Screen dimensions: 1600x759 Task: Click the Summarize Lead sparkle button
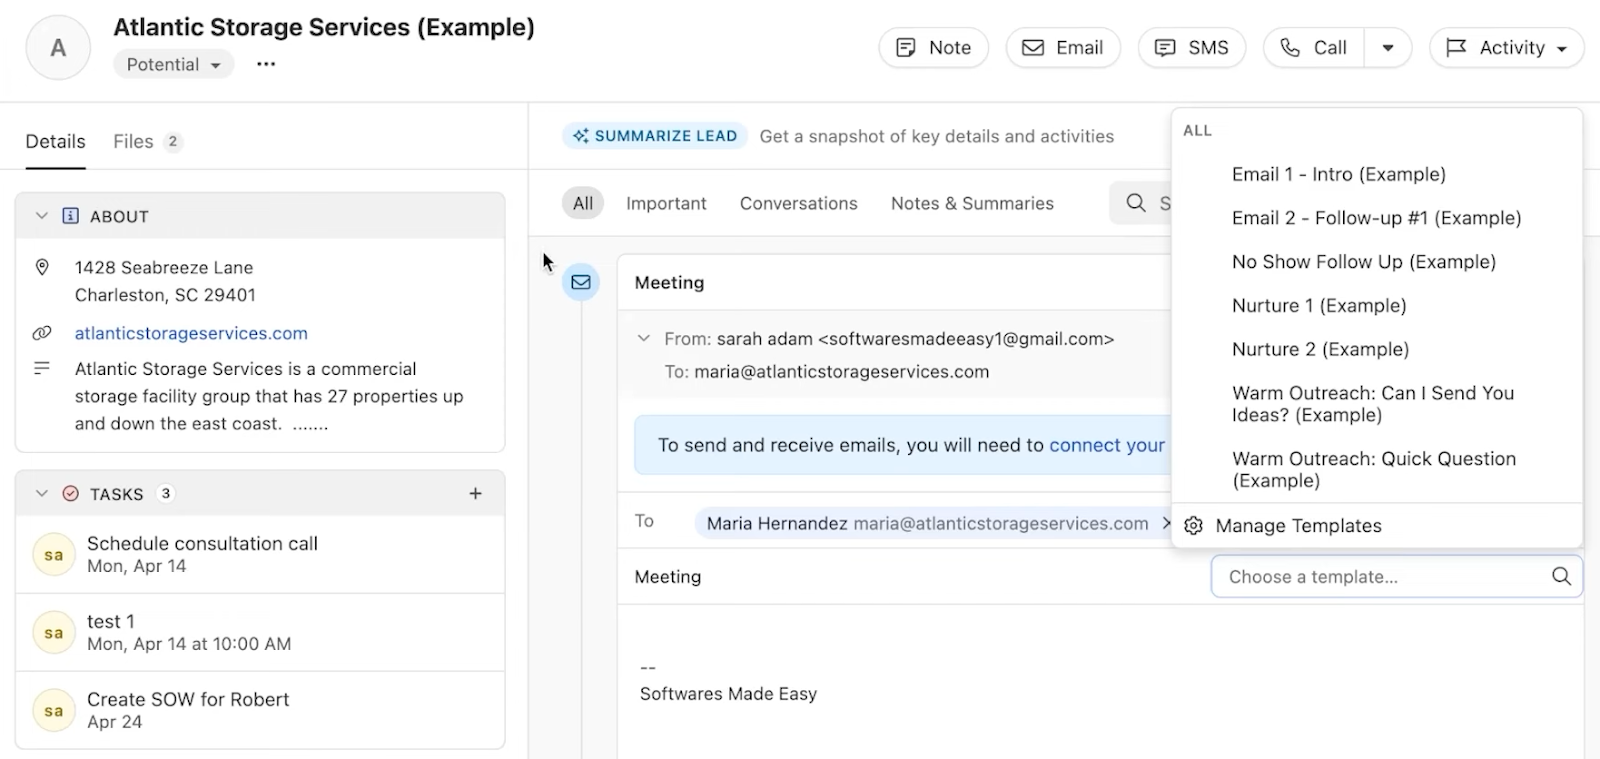point(655,136)
